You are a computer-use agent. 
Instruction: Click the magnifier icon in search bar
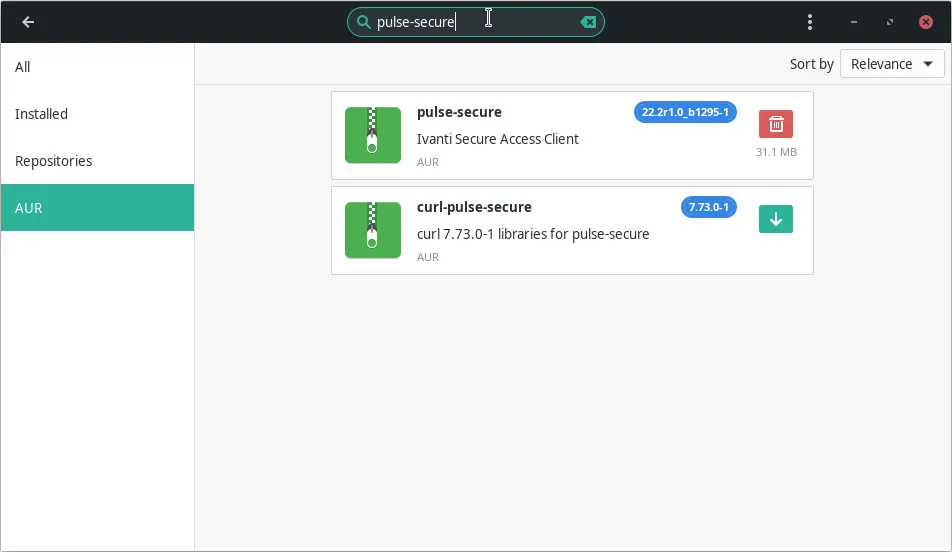[363, 22]
